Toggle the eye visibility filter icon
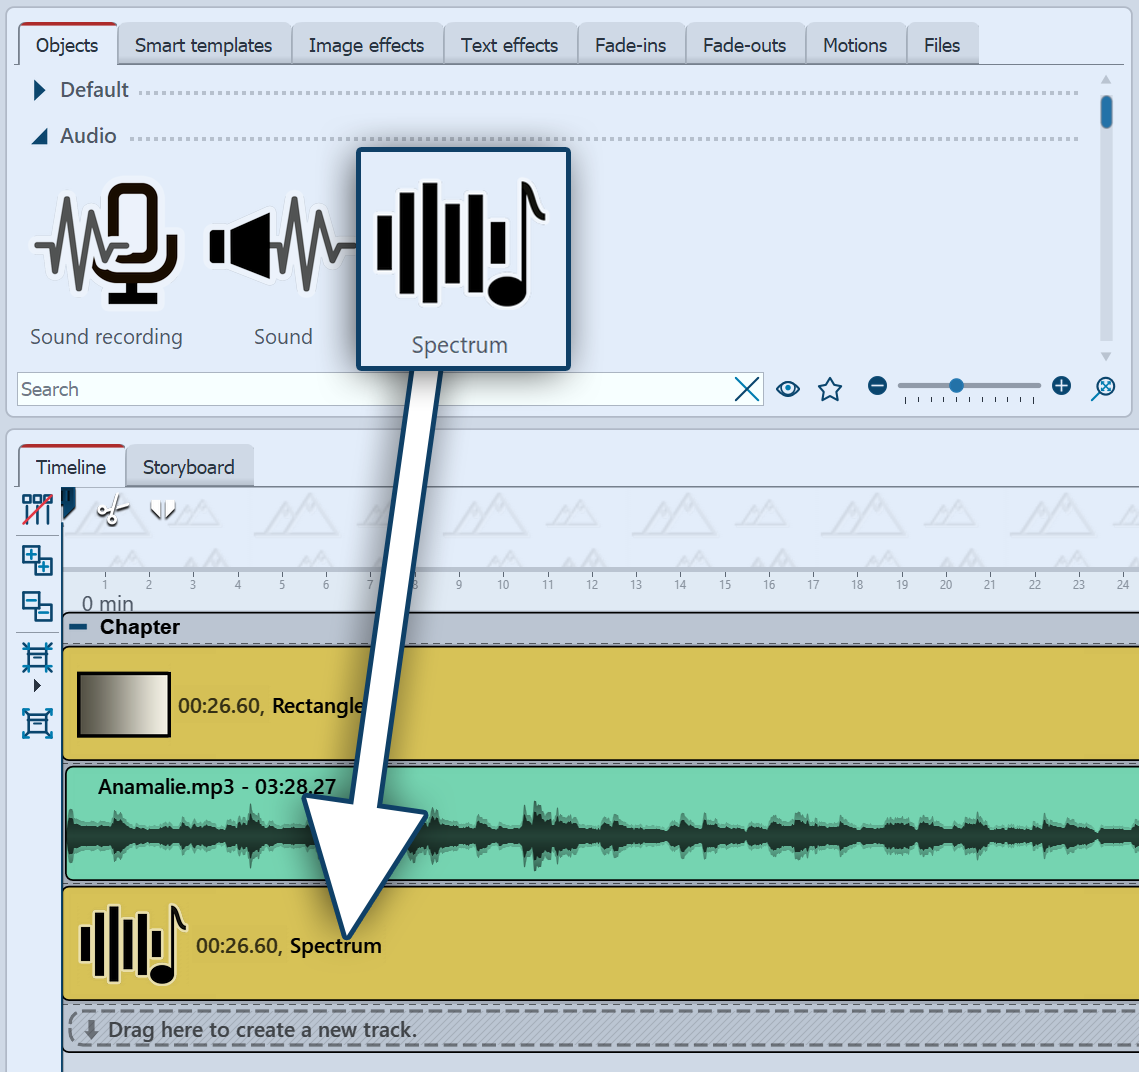Image resolution: width=1139 pixels, height=1072 pixels. [x=788, y=389]
